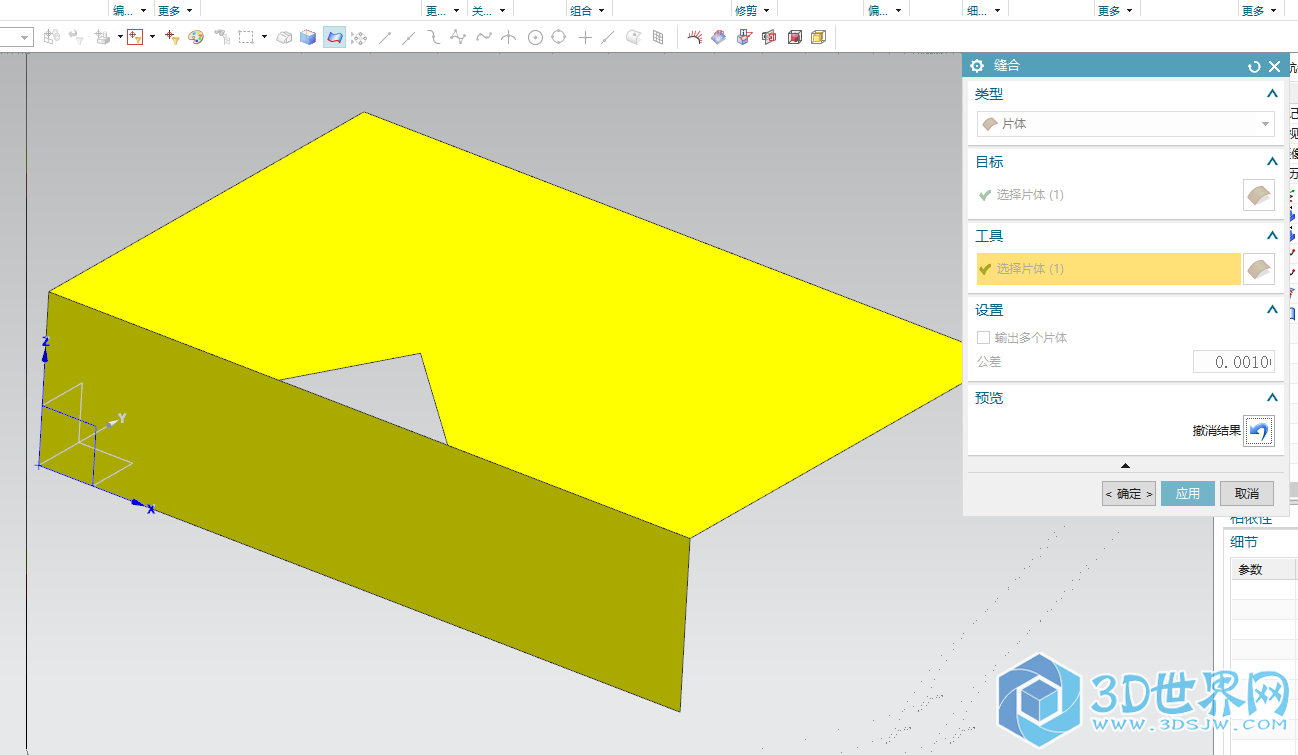Enable the spline curve snap icon
Viewport: 1298px width, 755px height.
(x=484, y=37)
